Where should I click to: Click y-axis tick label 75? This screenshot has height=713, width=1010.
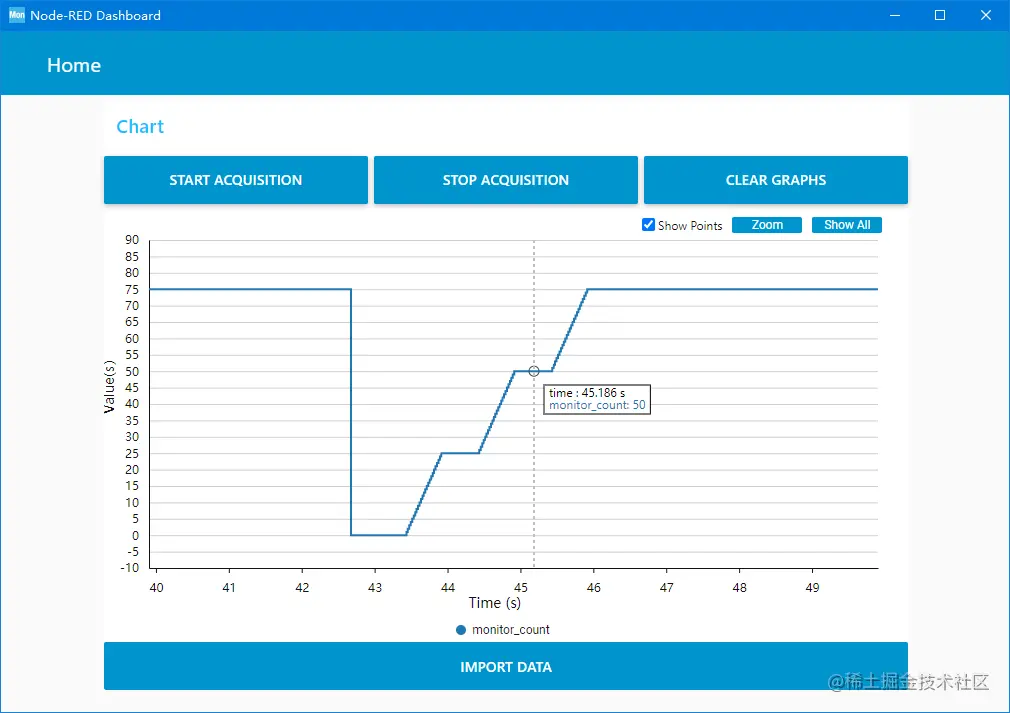click(132, 289)
